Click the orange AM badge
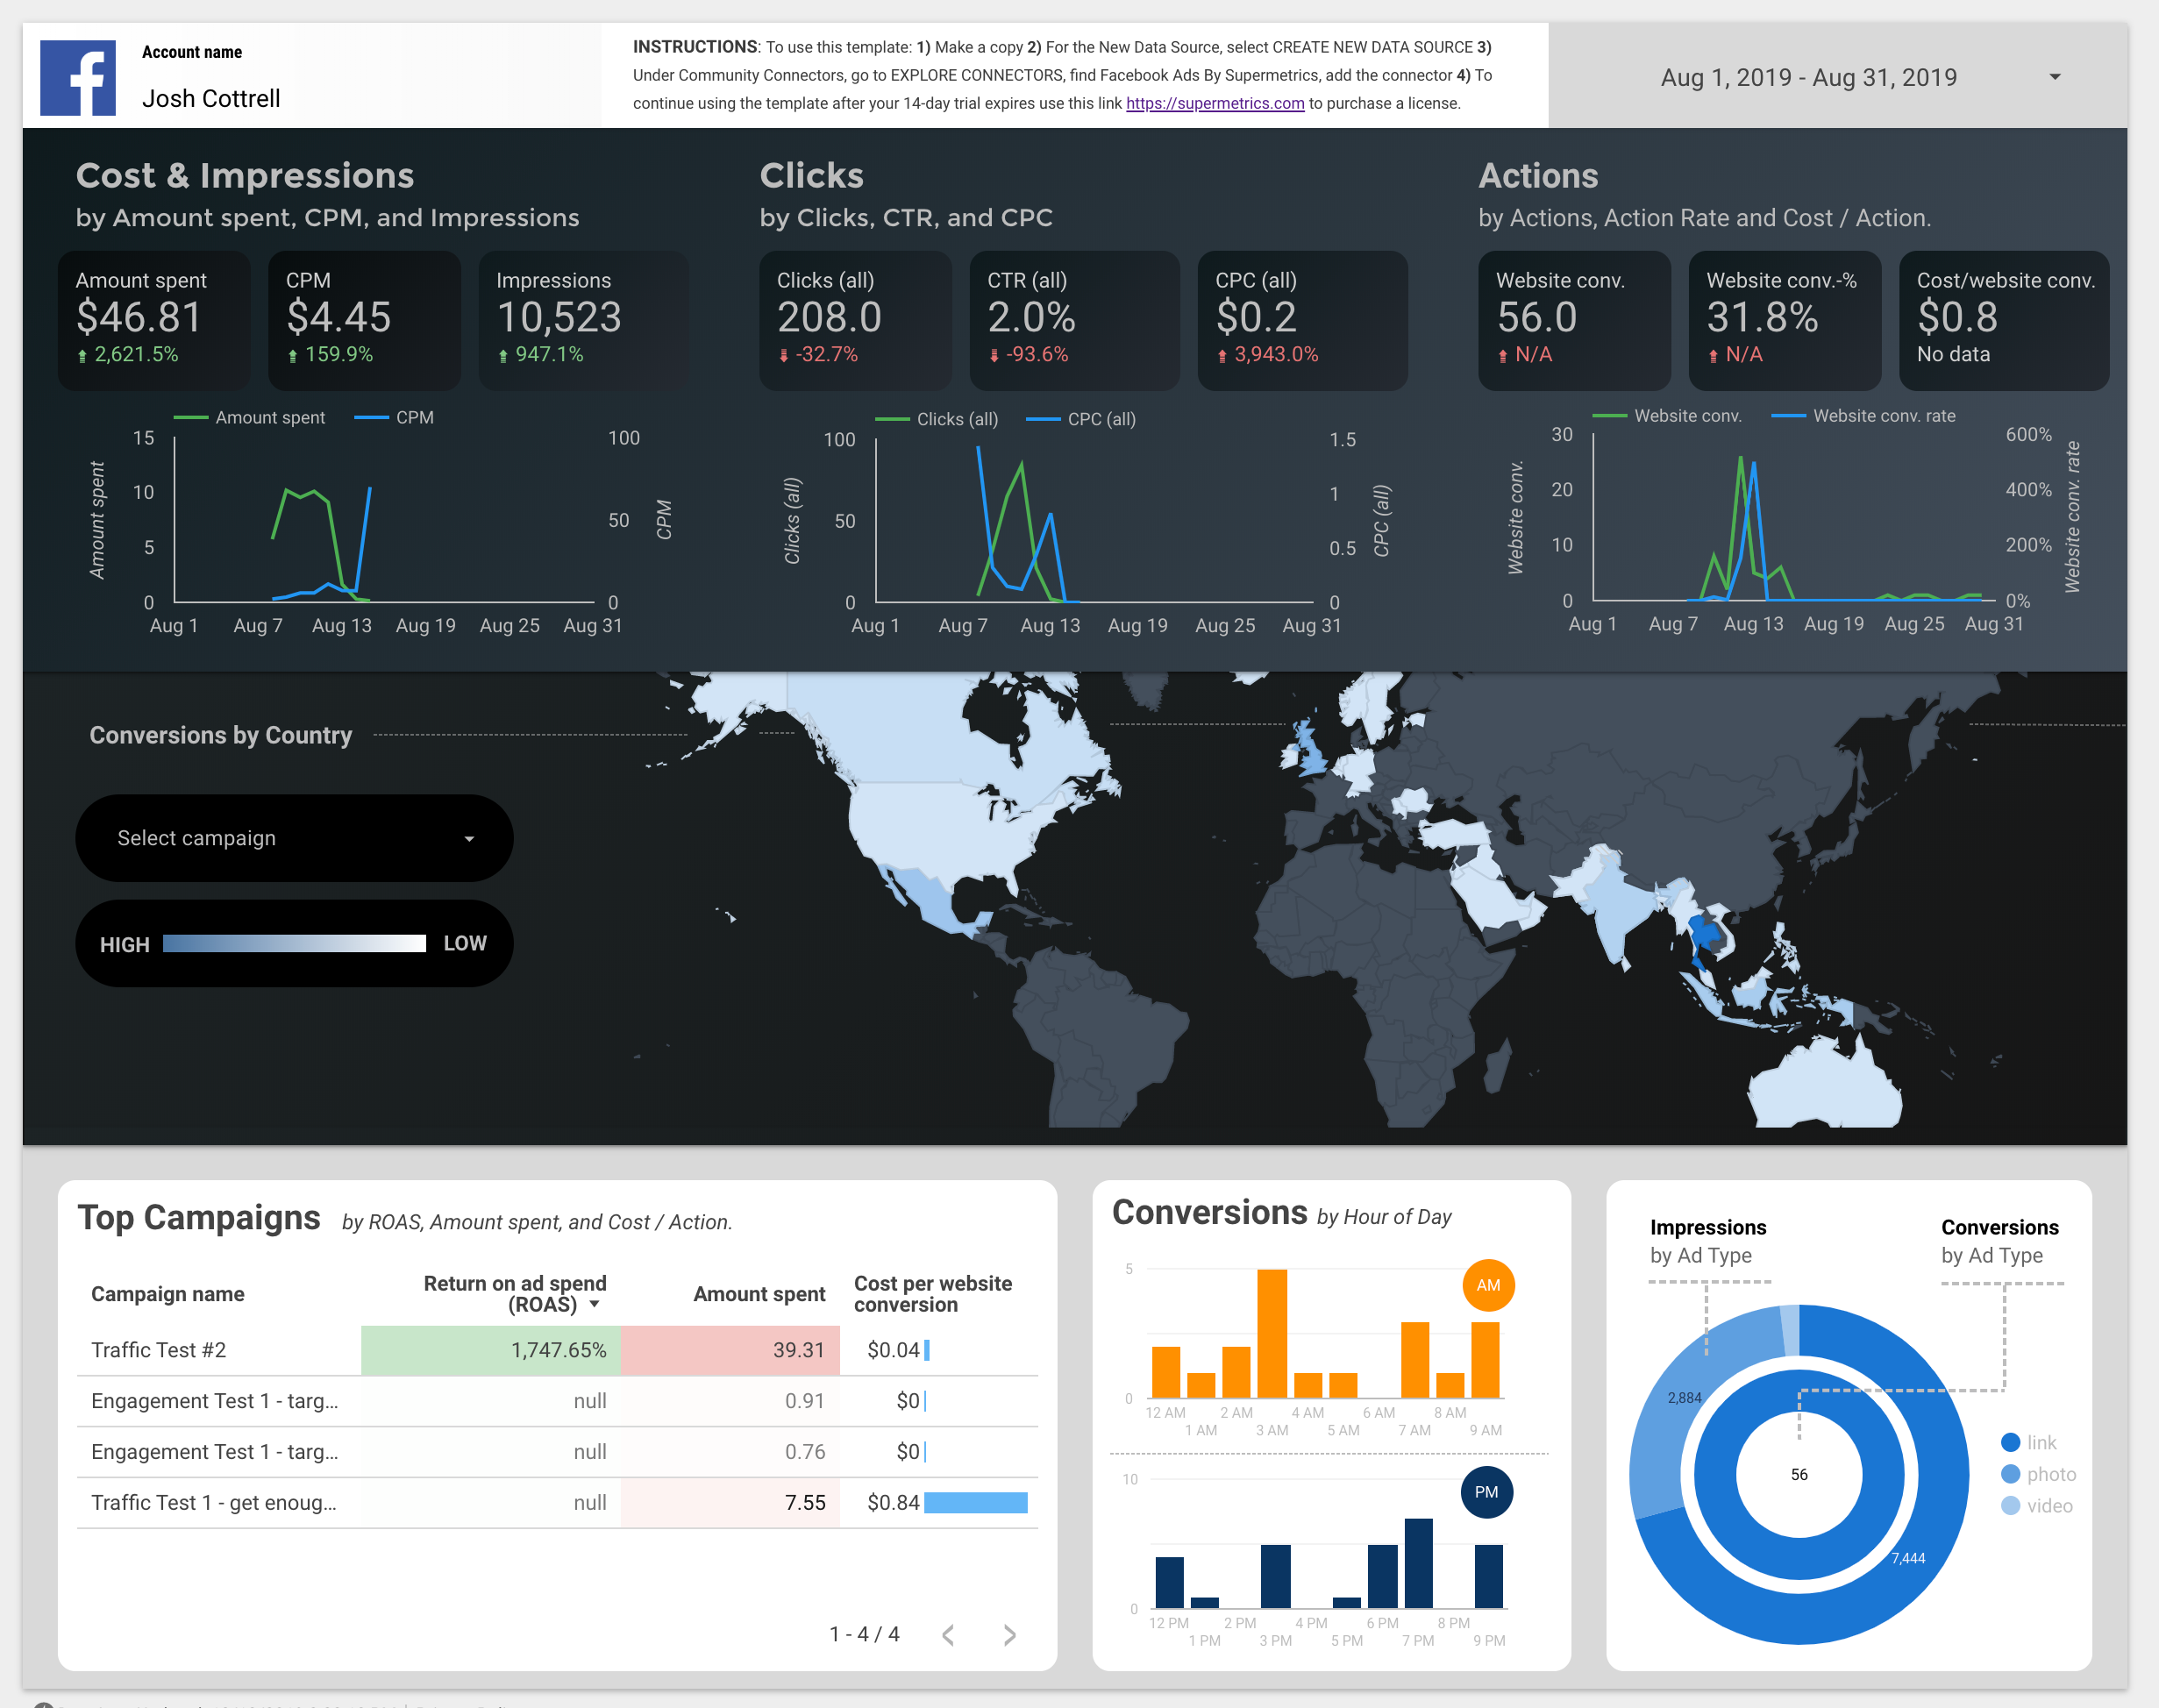 [1488, 1285]
